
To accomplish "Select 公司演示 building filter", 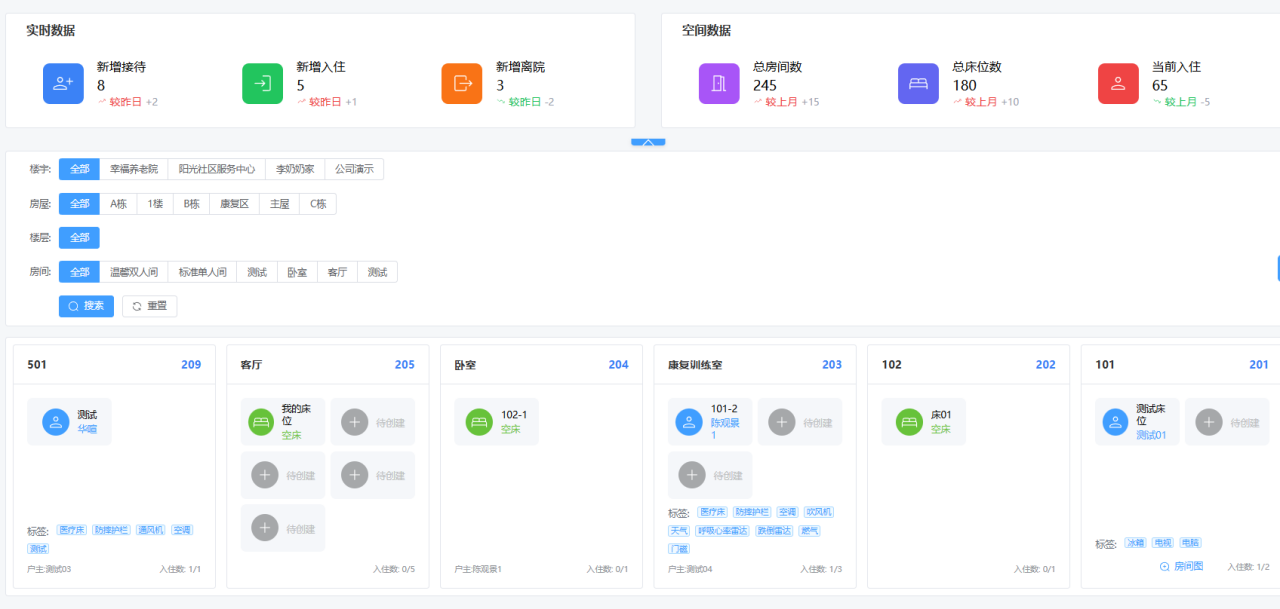I will click(354, 169).
